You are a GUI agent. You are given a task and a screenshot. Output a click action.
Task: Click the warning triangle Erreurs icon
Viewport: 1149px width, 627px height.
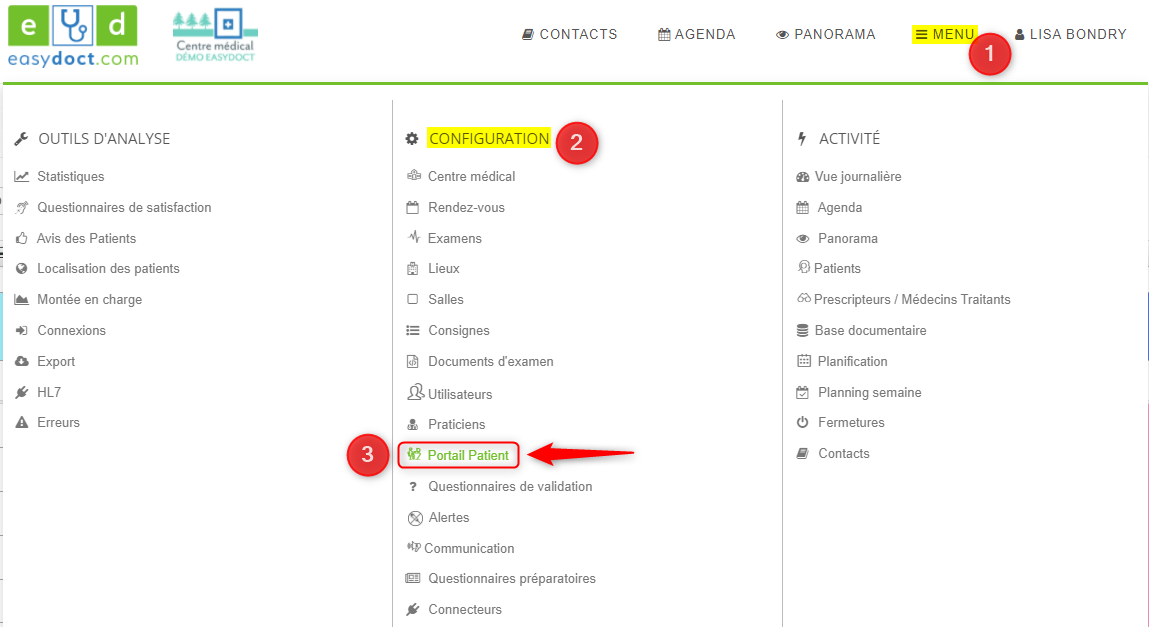click(22, 423)
